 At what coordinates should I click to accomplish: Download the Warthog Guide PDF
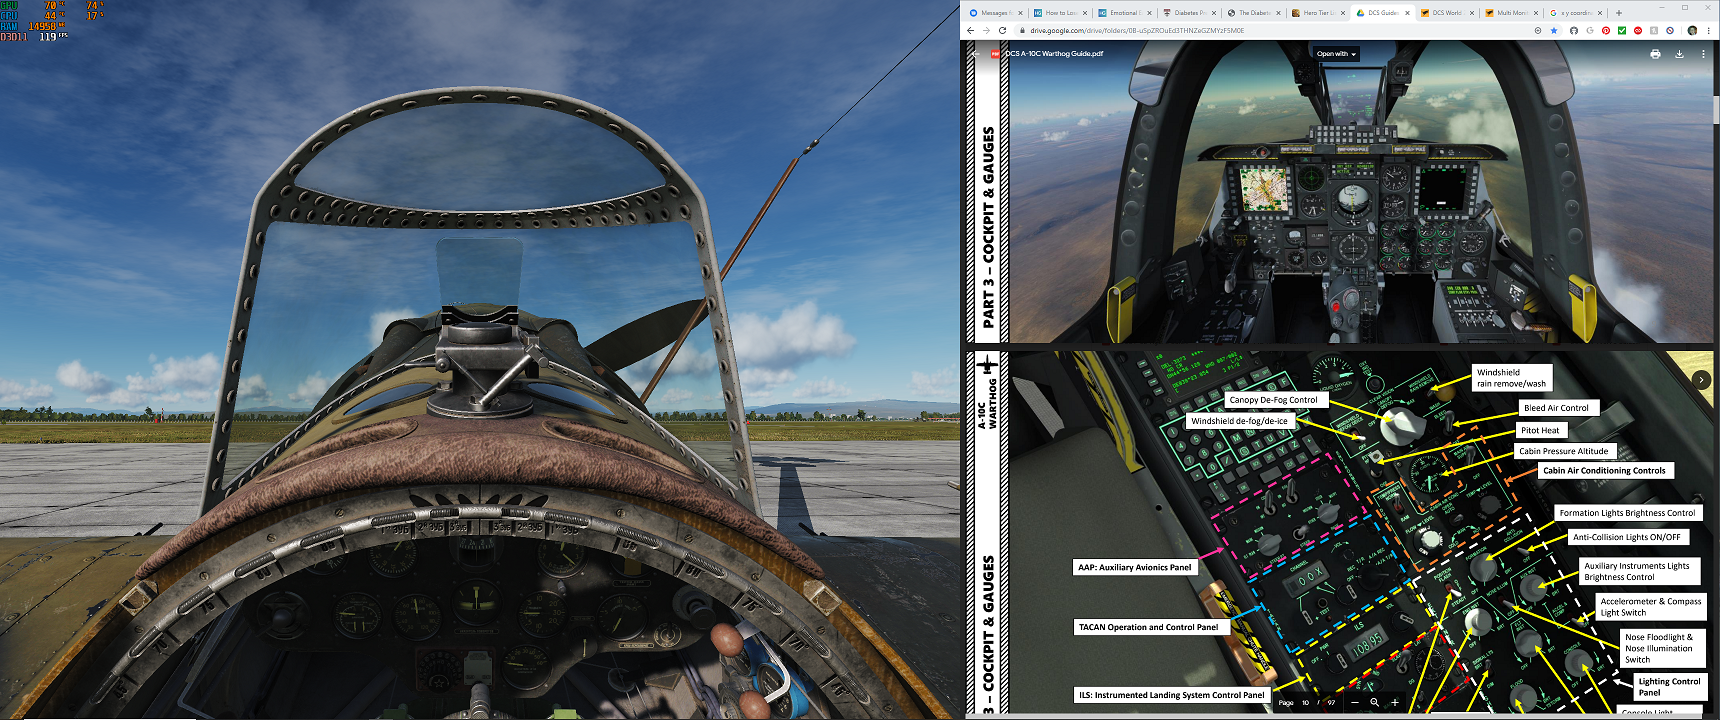pyautogui.click(x=1679, y=54)
